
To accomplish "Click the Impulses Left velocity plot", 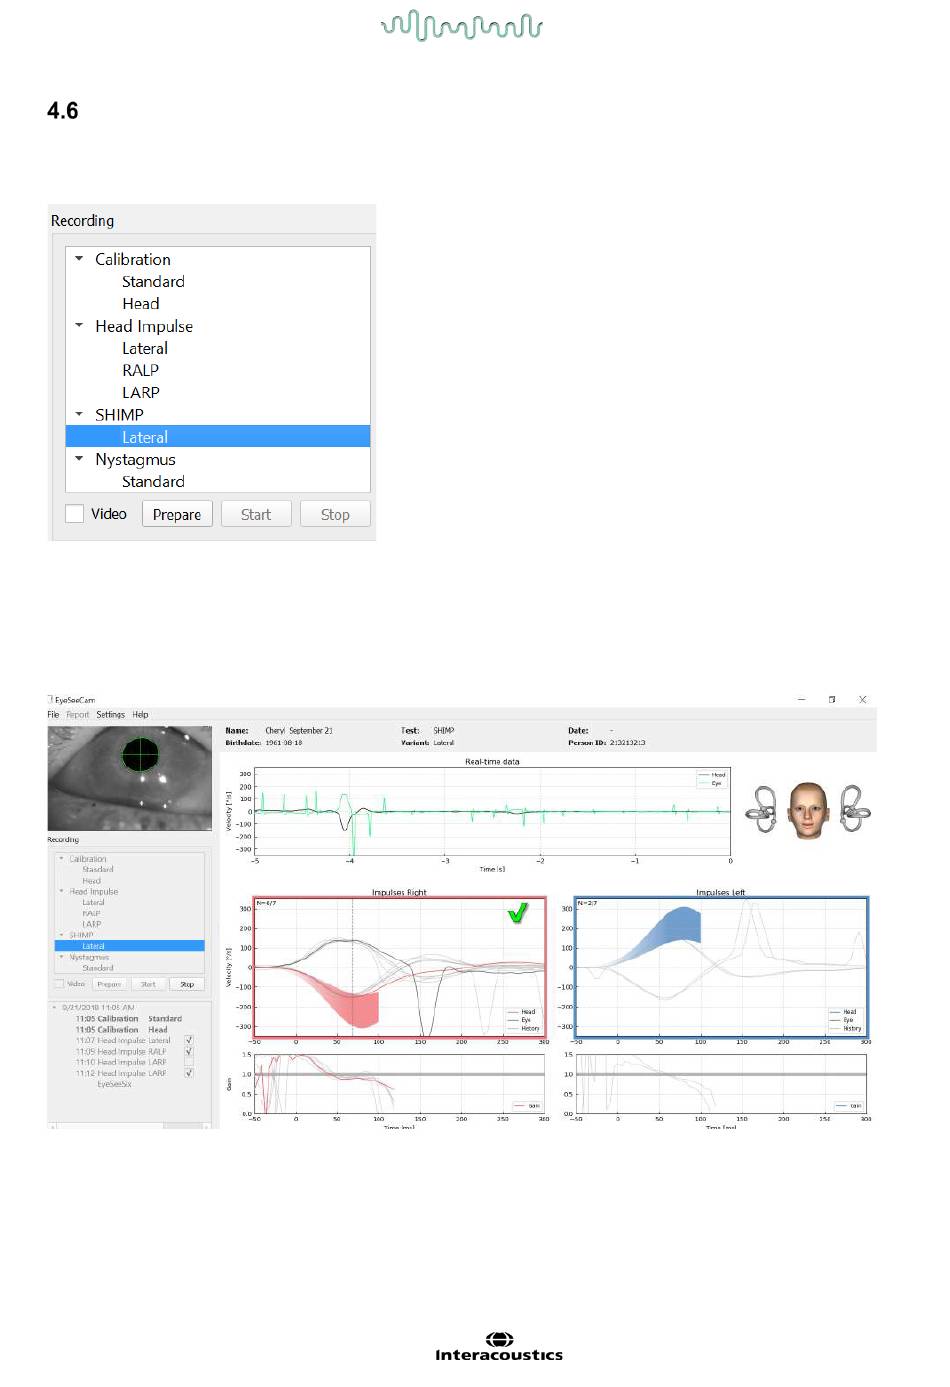I will tap(721, 966).
